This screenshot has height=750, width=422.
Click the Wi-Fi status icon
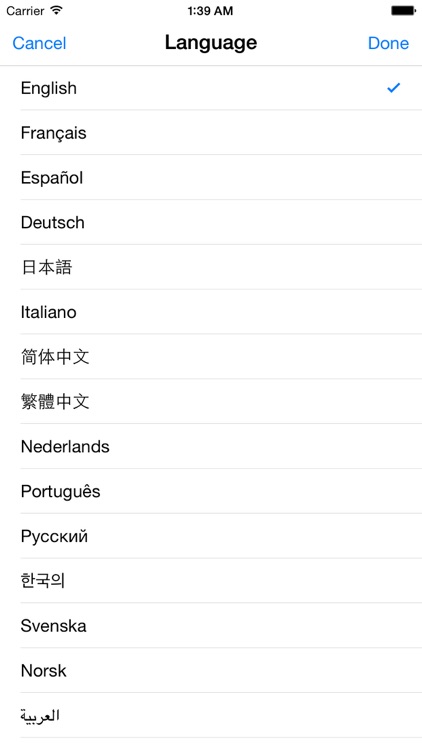[57, 10]
